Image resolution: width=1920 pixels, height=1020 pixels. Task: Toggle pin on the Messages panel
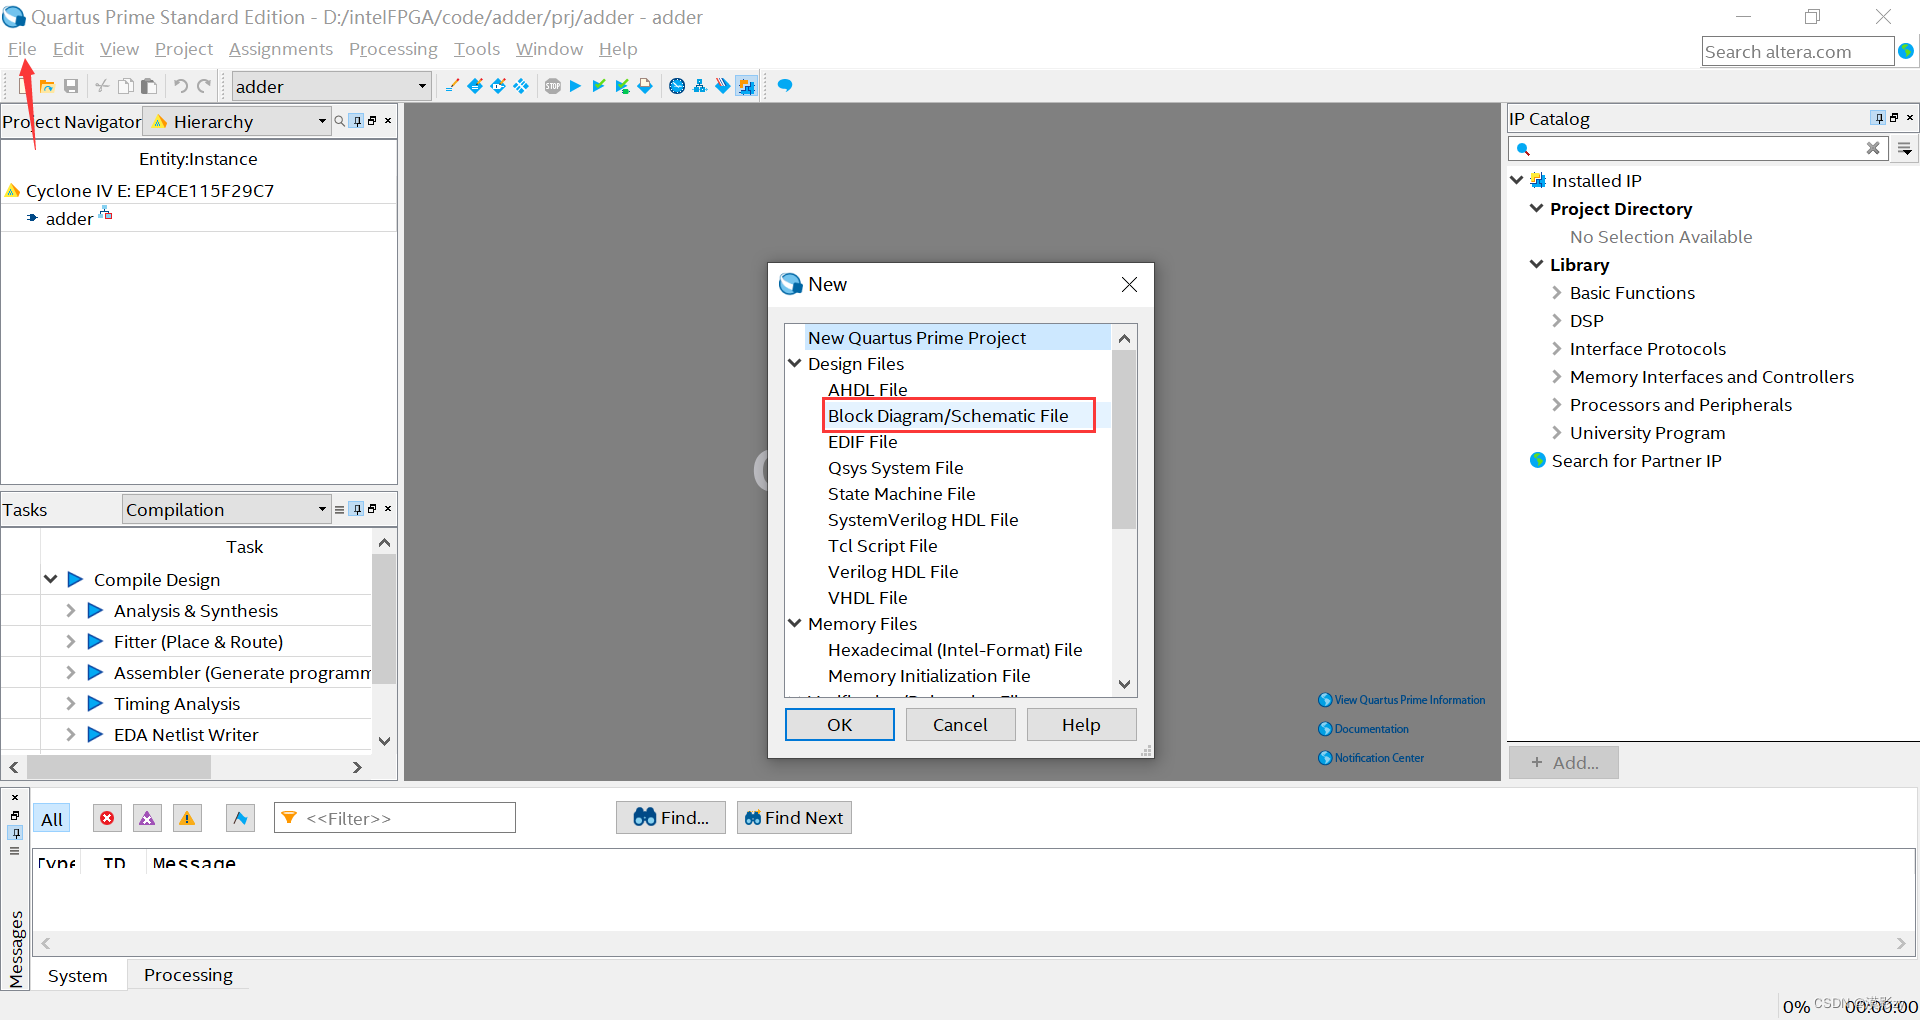click(15, 832)
